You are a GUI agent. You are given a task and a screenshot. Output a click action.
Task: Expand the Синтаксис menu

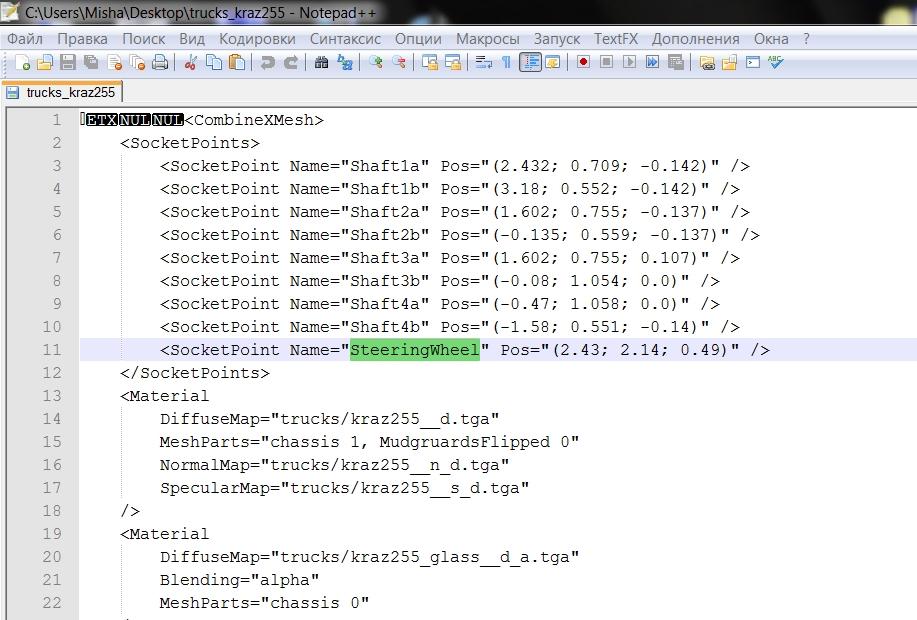tap(345, 38)
